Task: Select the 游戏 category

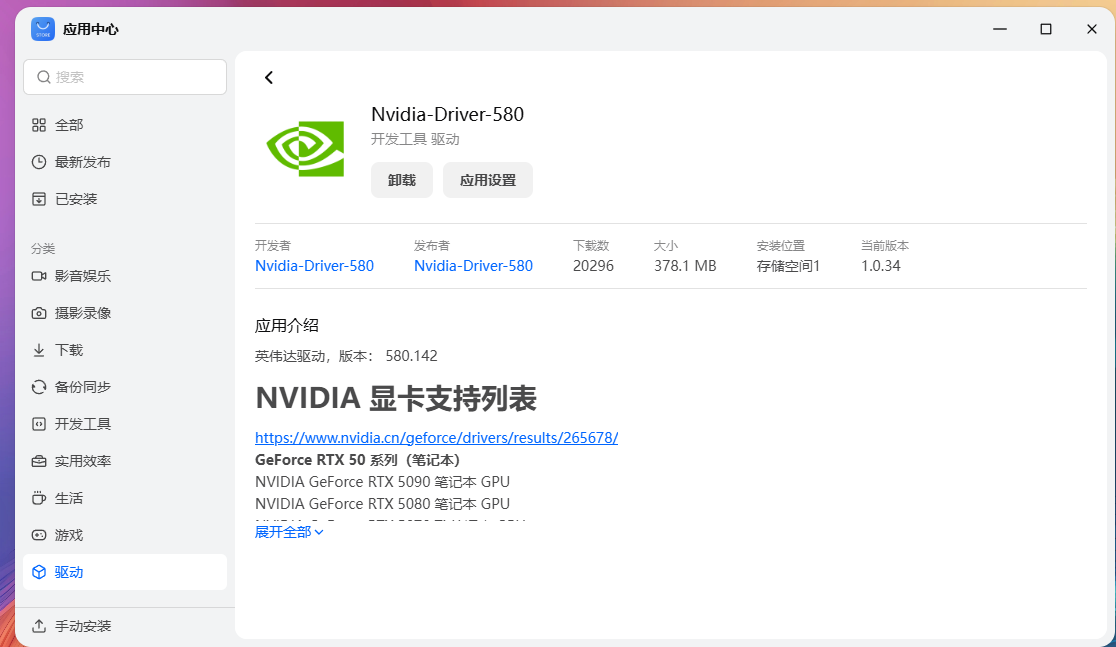Action: [125, 535]
